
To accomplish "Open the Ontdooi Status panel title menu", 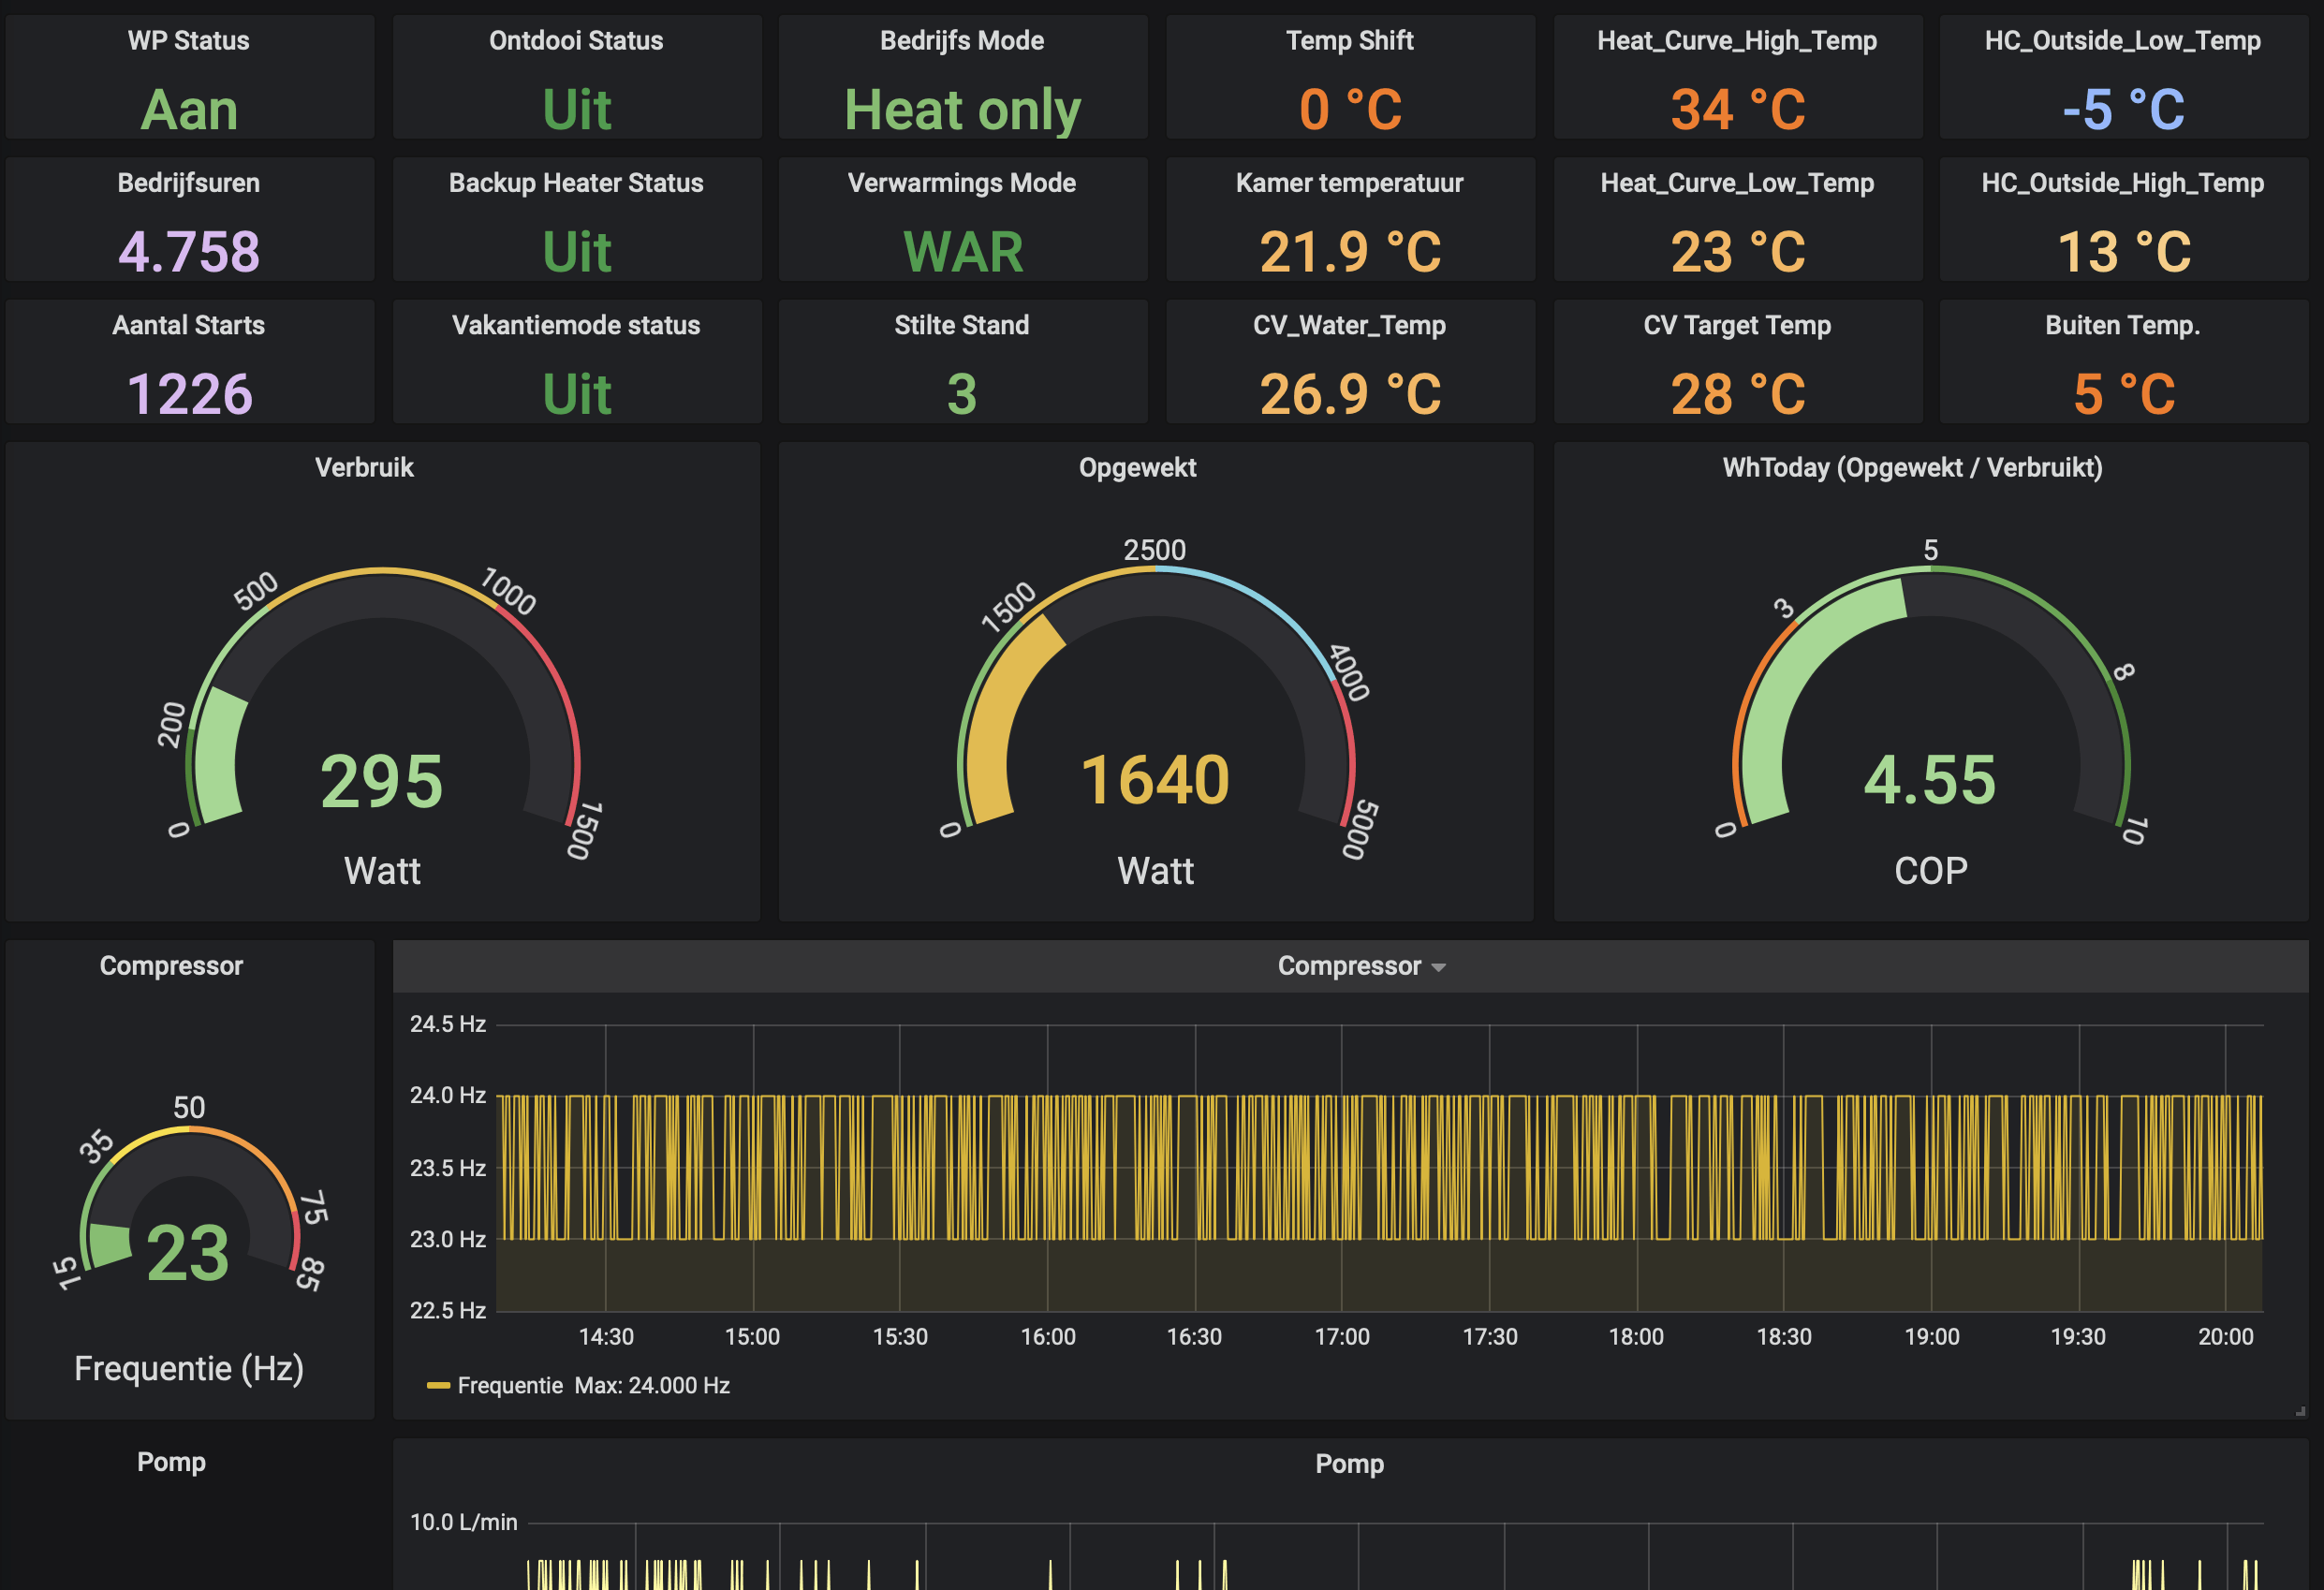I will coord(576,41).
